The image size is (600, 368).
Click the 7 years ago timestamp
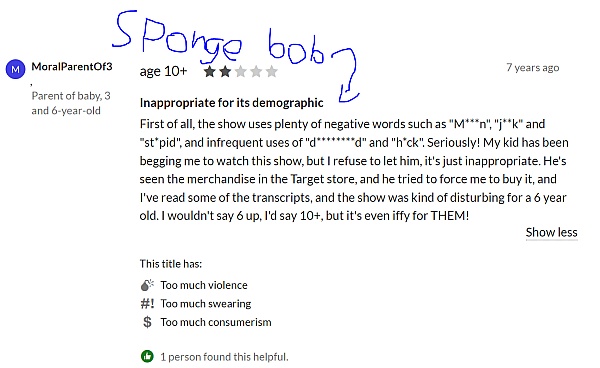[x=533, y=68]
